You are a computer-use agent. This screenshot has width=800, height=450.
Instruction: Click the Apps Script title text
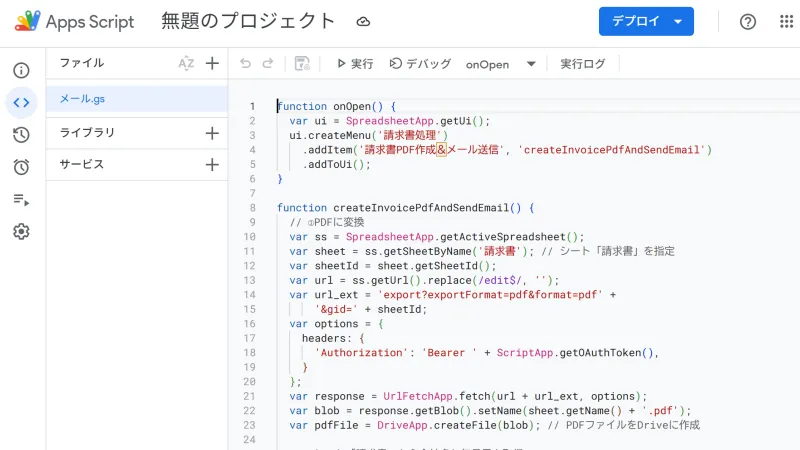(90, 22)
